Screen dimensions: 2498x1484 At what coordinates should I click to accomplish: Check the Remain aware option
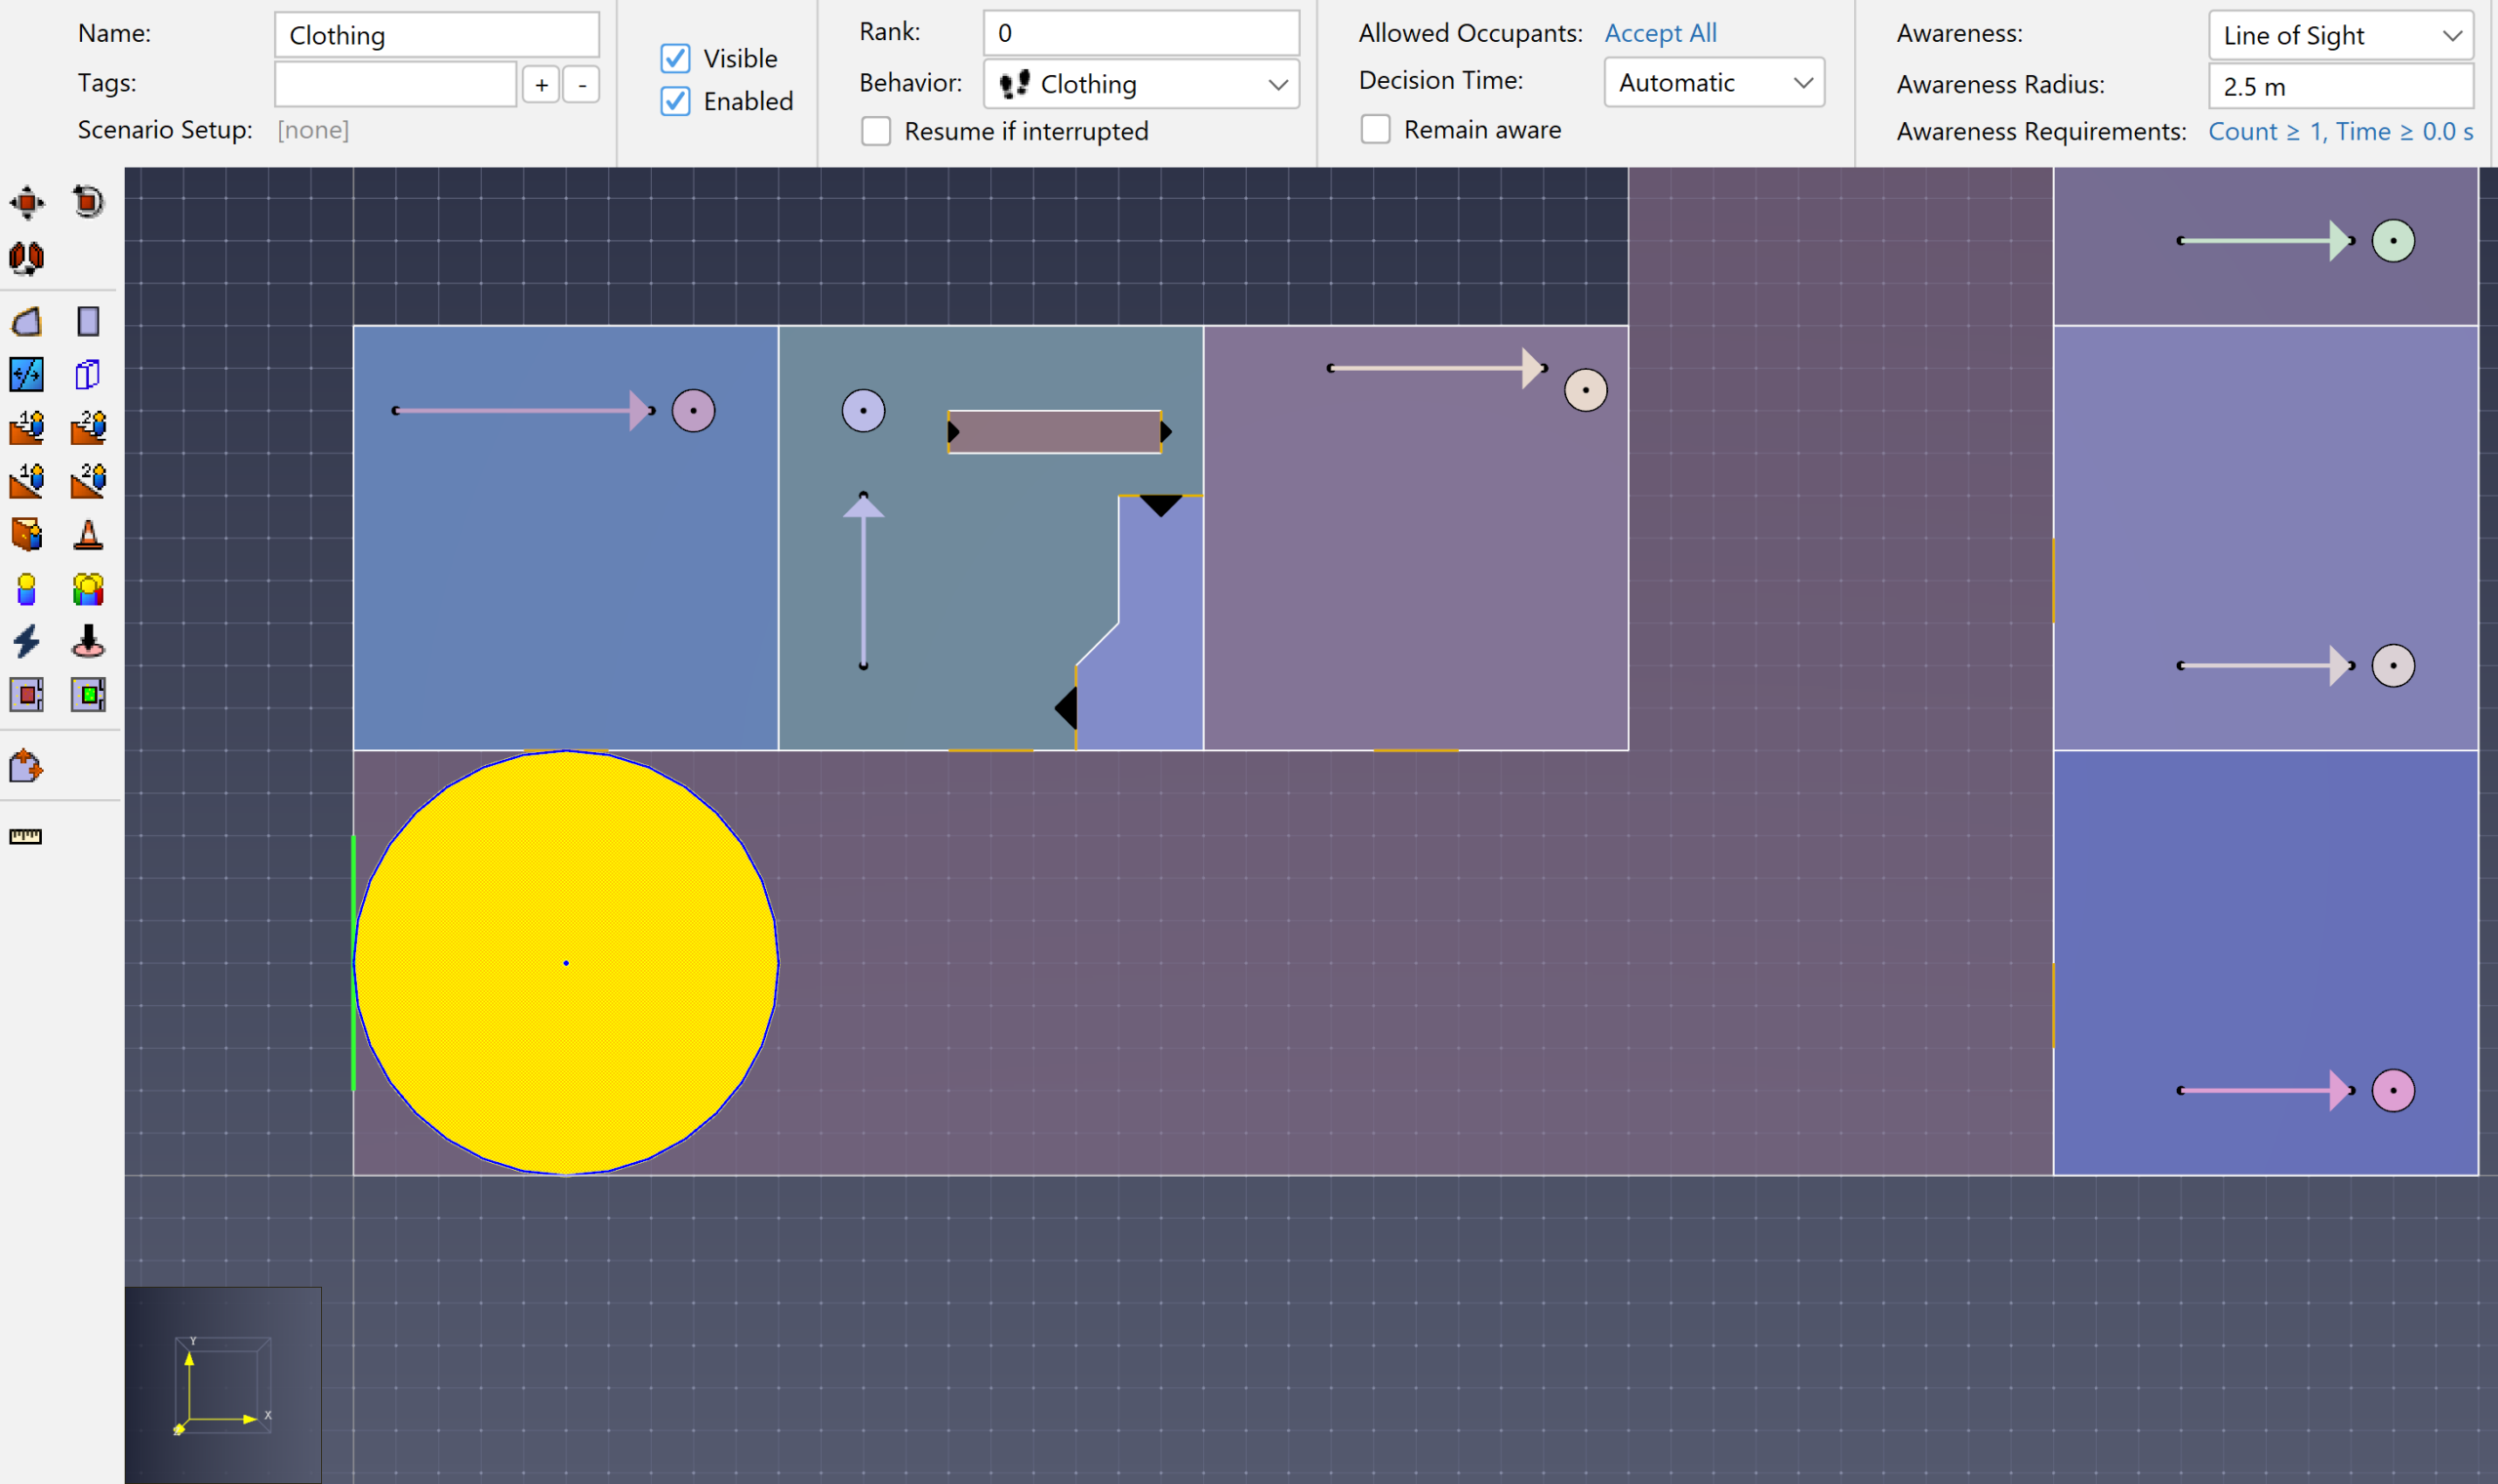(1376, 129)
